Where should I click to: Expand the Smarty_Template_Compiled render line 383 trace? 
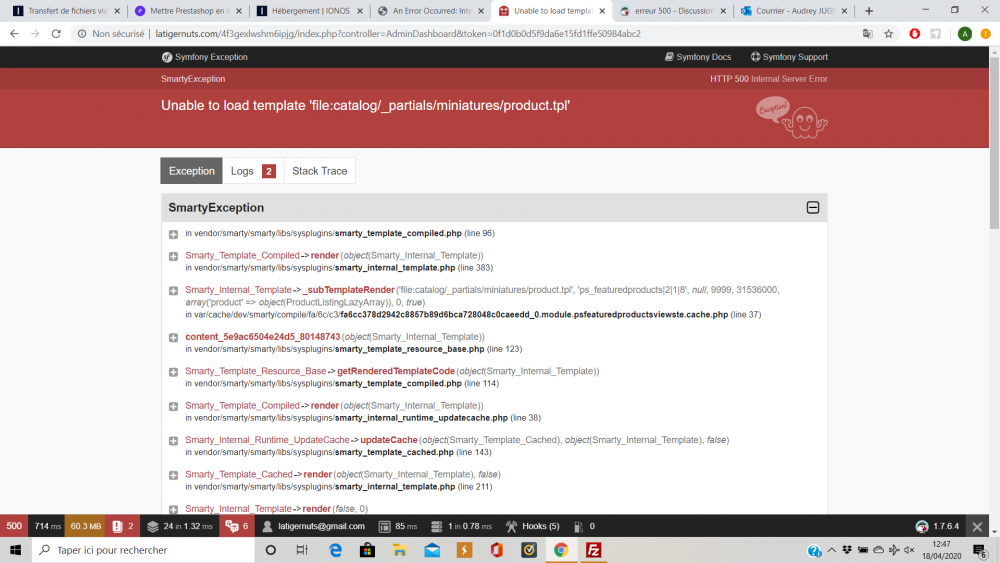coord(173,256)
